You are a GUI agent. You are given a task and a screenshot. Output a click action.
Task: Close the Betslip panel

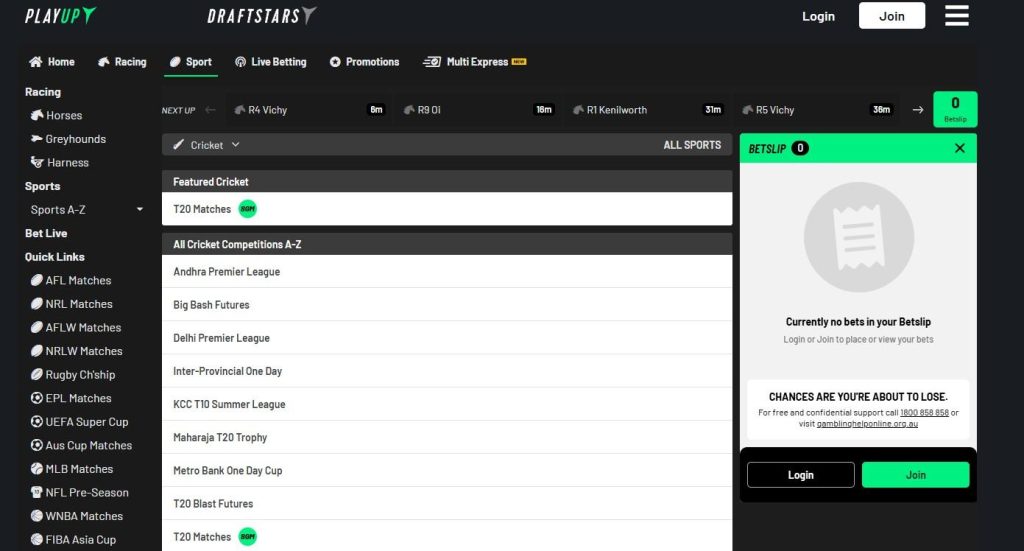pos(959,148)
